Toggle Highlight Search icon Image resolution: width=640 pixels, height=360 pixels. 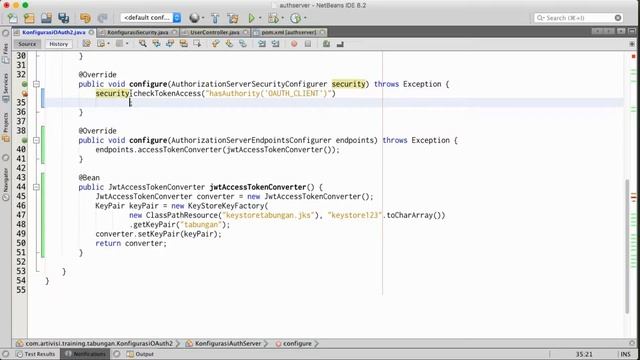(x=184, y=44)
